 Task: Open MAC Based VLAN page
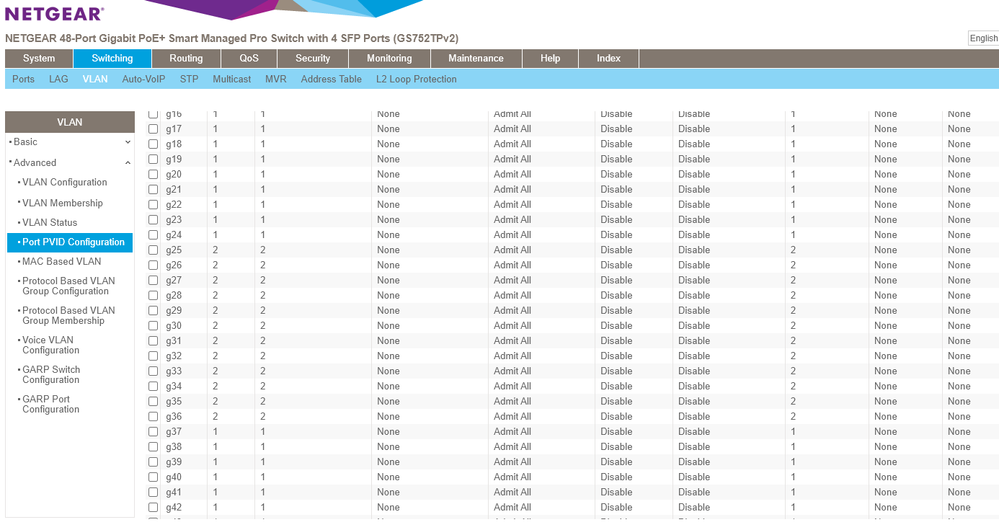pyautogui.click(x=61, y=261)
